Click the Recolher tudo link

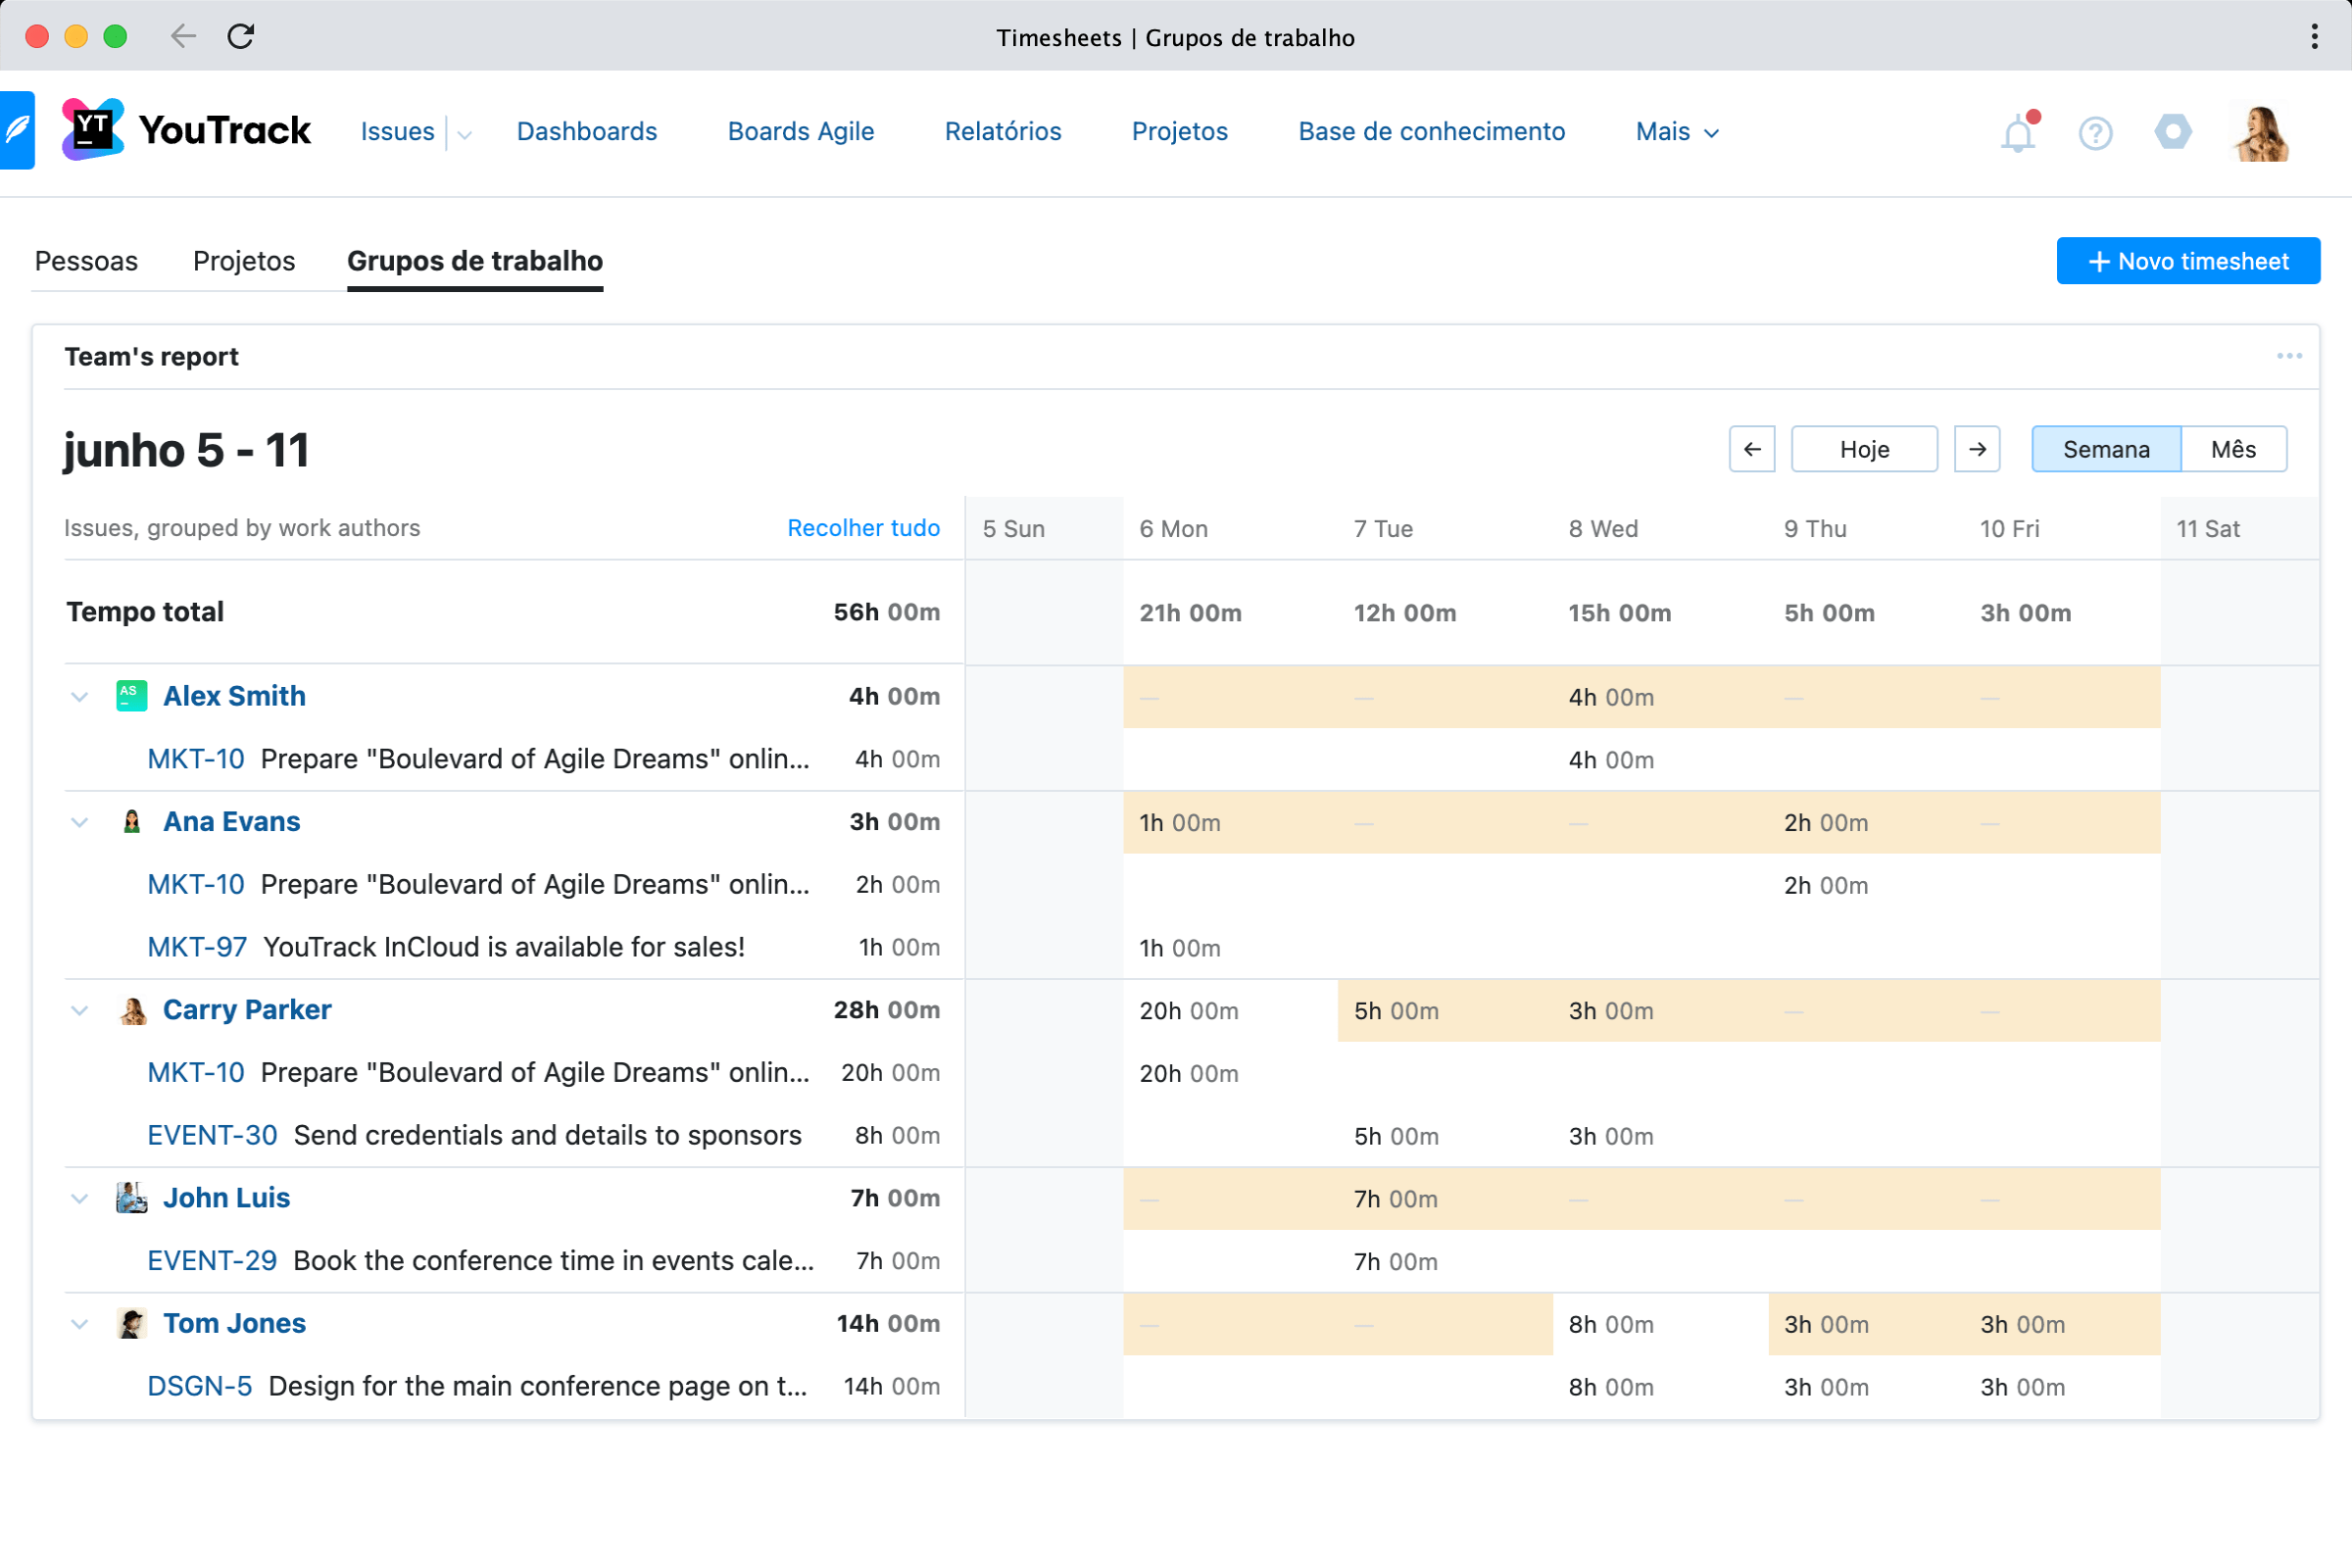pyautogui.click(x=863, y=528)
